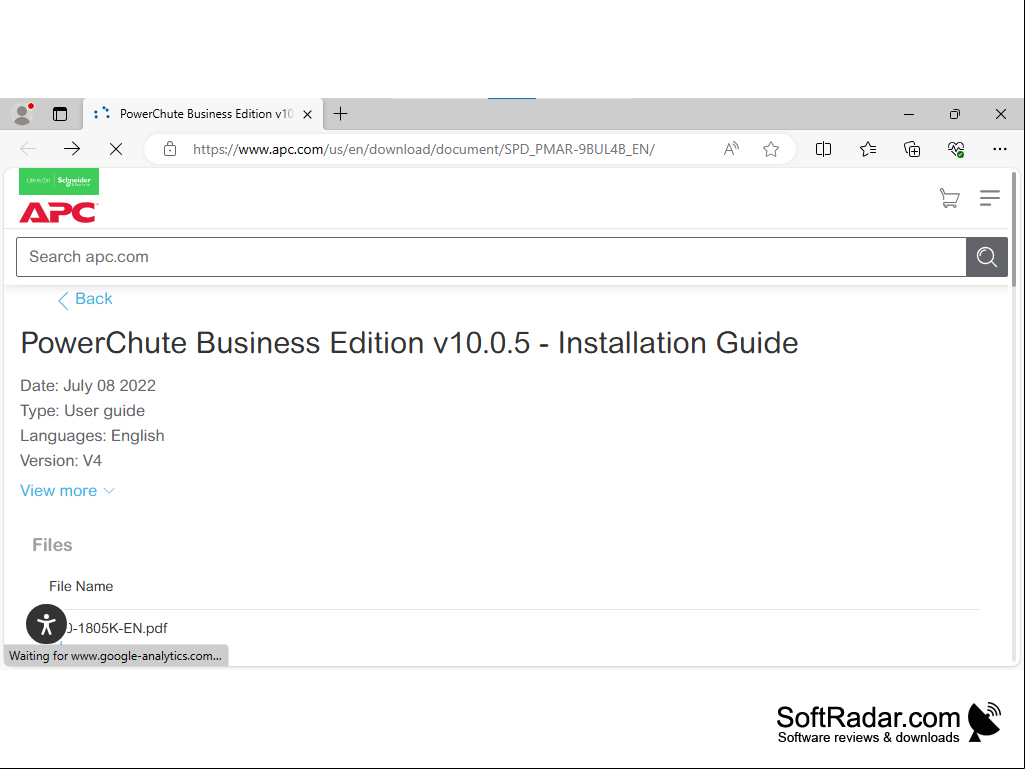Click the Search apc.com field
Image resolution: width=1025 pixels, height=769 pixels.
tap(491, 257)
